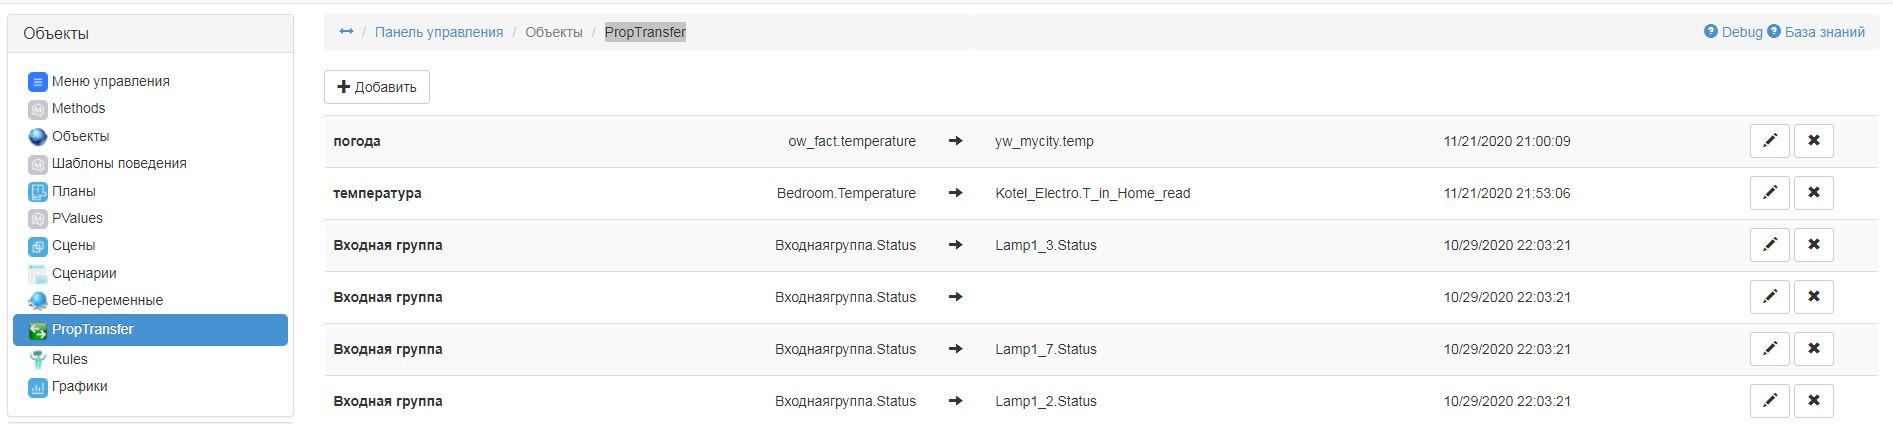Edit the Lamp1_3.Status transfer row
Viewport: 1893px width, 424px height.
point(1769,245)
